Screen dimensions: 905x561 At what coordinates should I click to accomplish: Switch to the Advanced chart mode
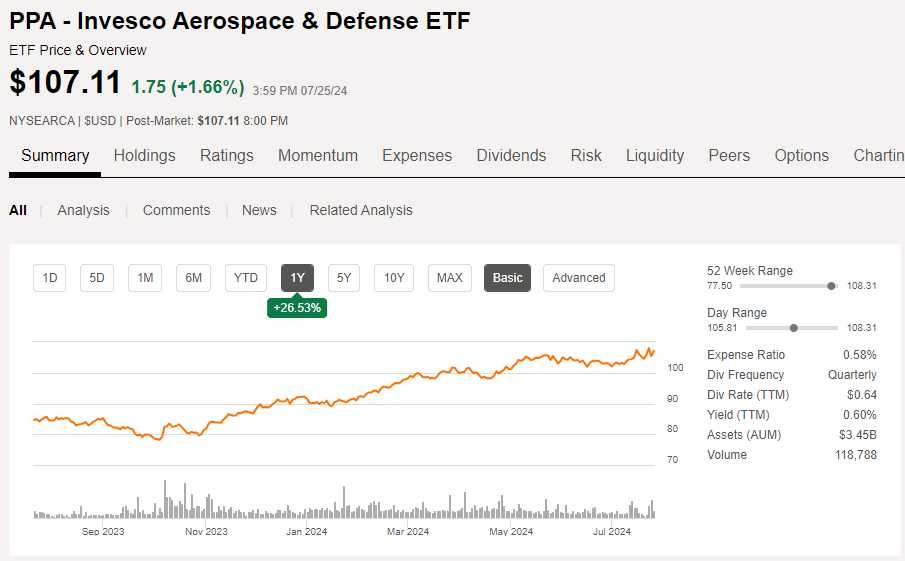click(579, 278)
